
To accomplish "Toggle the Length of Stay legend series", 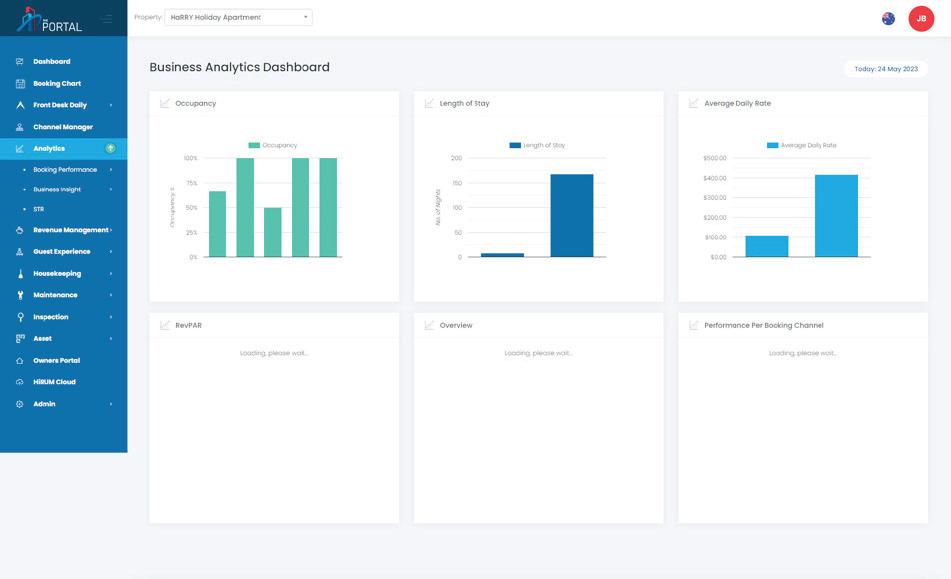I will [x=537, y=146].
